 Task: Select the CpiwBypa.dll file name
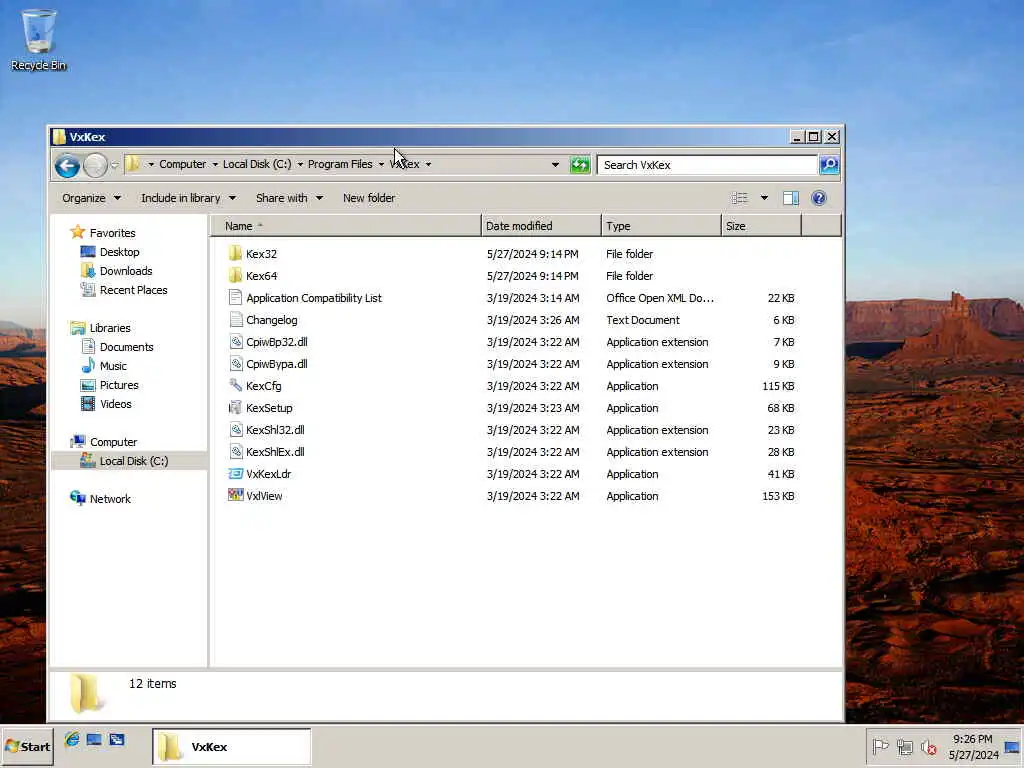click(277, 364)
